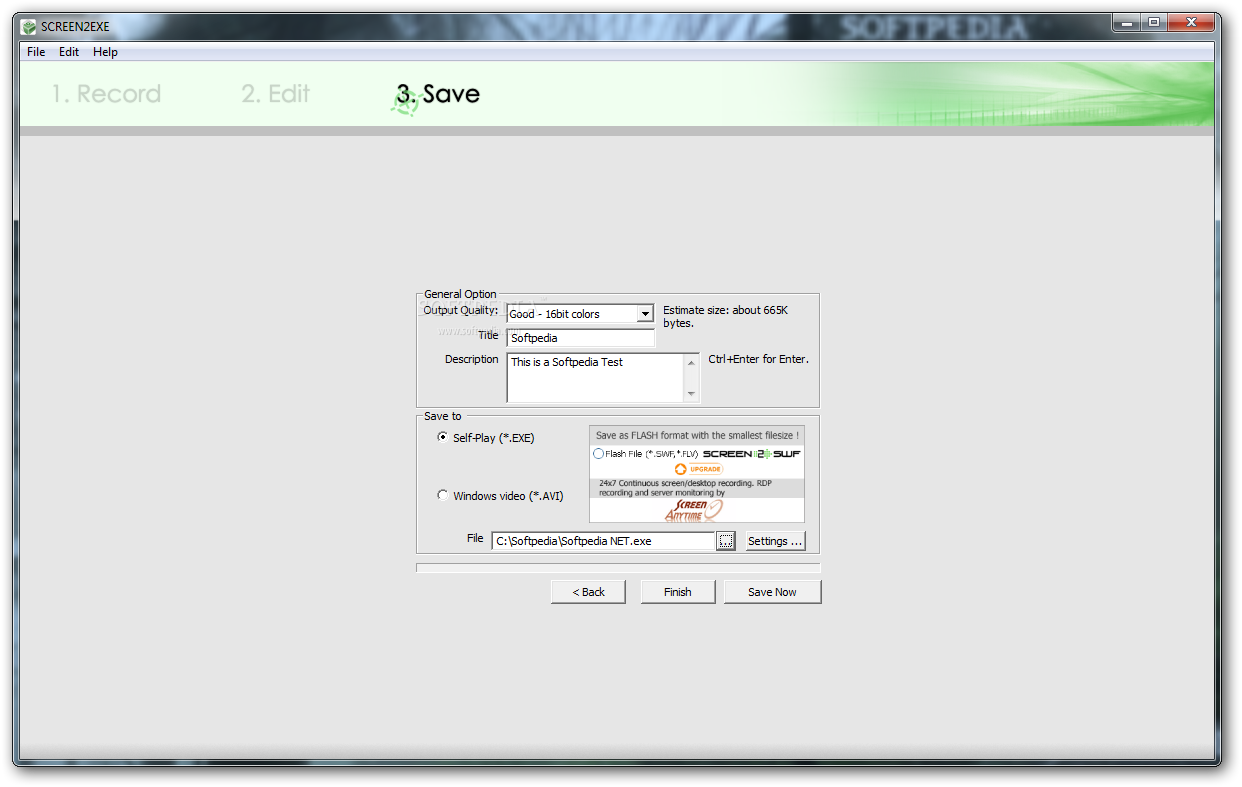Open the Output Quality dropdown

[x=645, y=314]
